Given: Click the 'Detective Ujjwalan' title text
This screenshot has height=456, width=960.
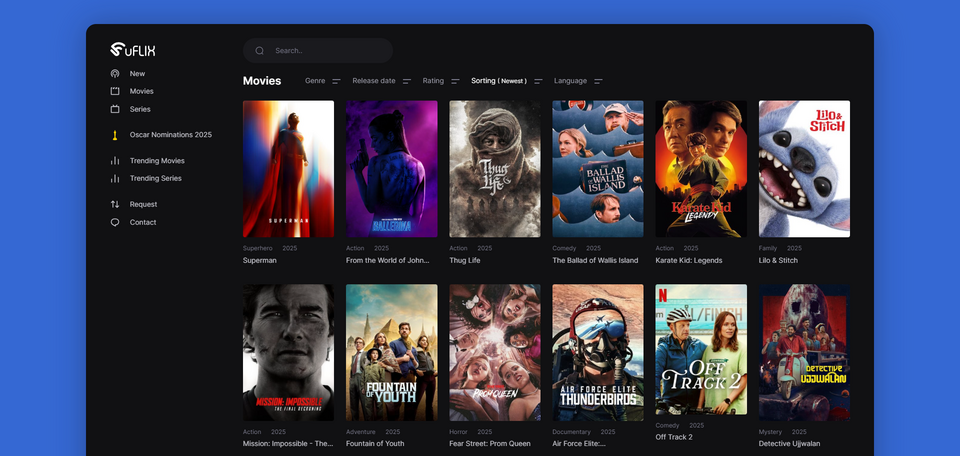Looking at the screenshot, I should tap(789, 443).
